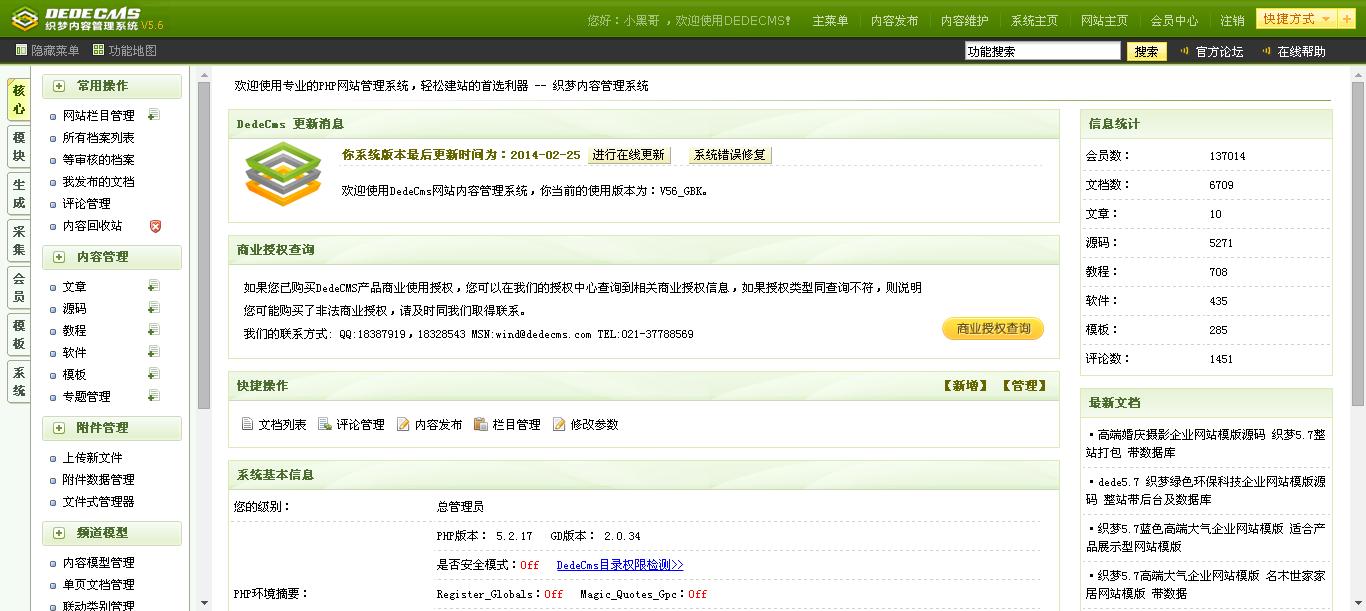The image size is (1366, 611).
Task: Click the 功能搜索 input field
Action: [1043, 51]
